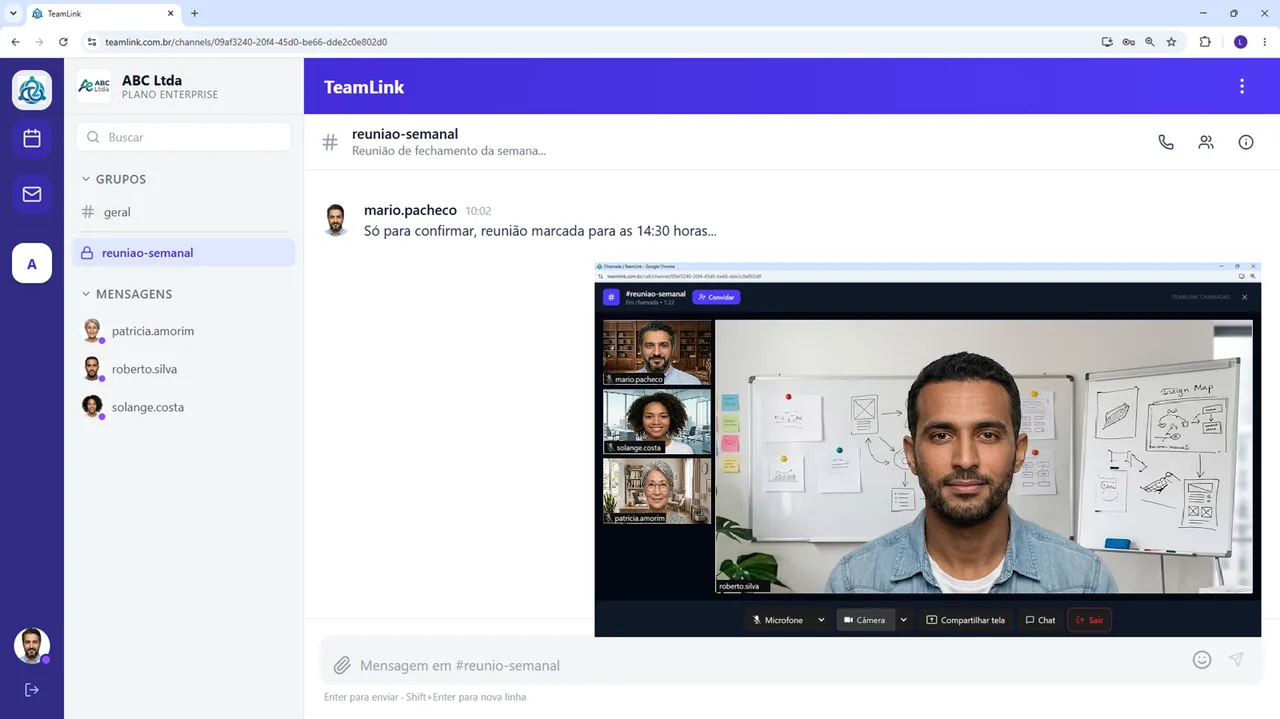Open the TeamLink home logo in sidebar
This screenshot has width=1280, height=719.
click(32, 90)
